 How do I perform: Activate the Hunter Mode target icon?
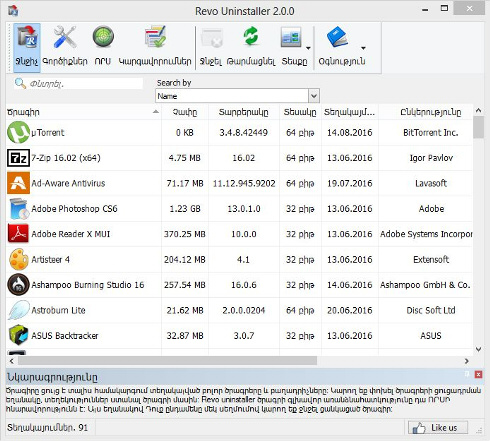[x=103, y=37]
